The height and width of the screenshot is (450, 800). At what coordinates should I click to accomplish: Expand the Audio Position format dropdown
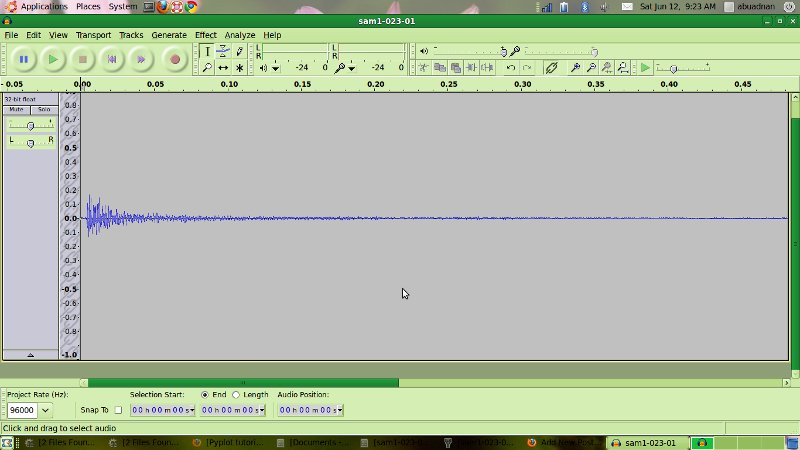340,410
